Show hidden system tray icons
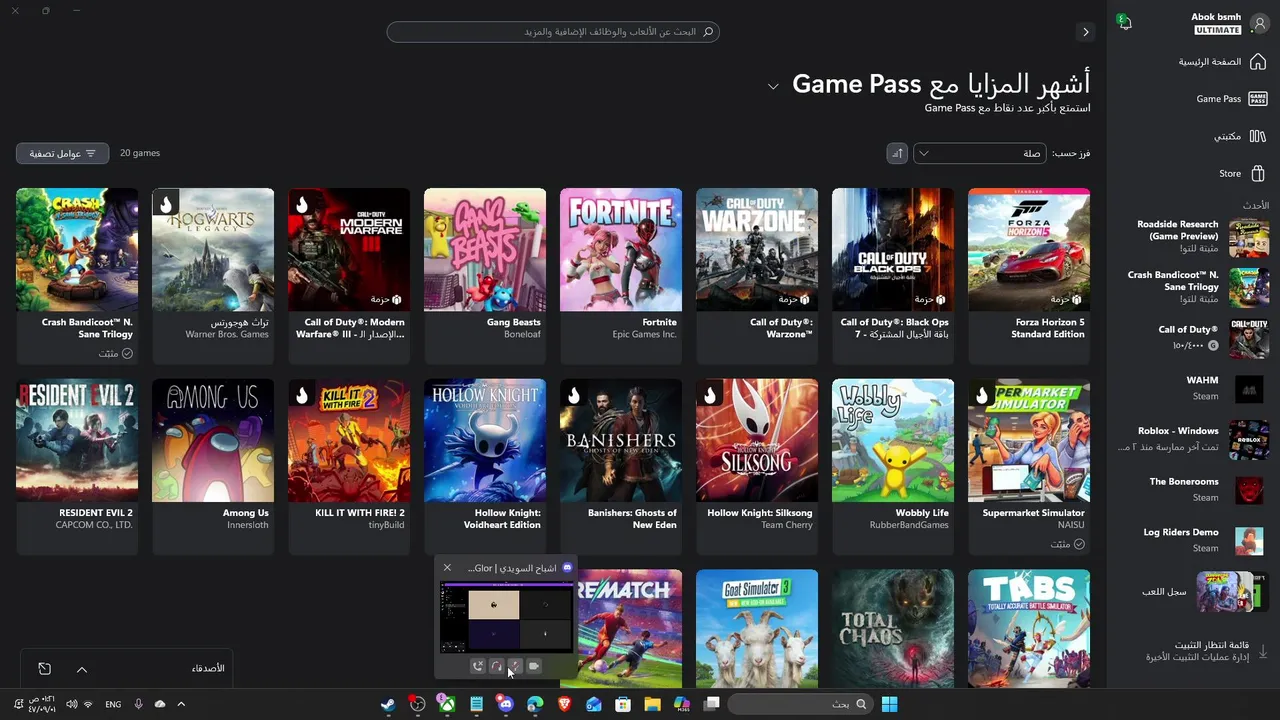1280x720 pixels. point(181,704)
